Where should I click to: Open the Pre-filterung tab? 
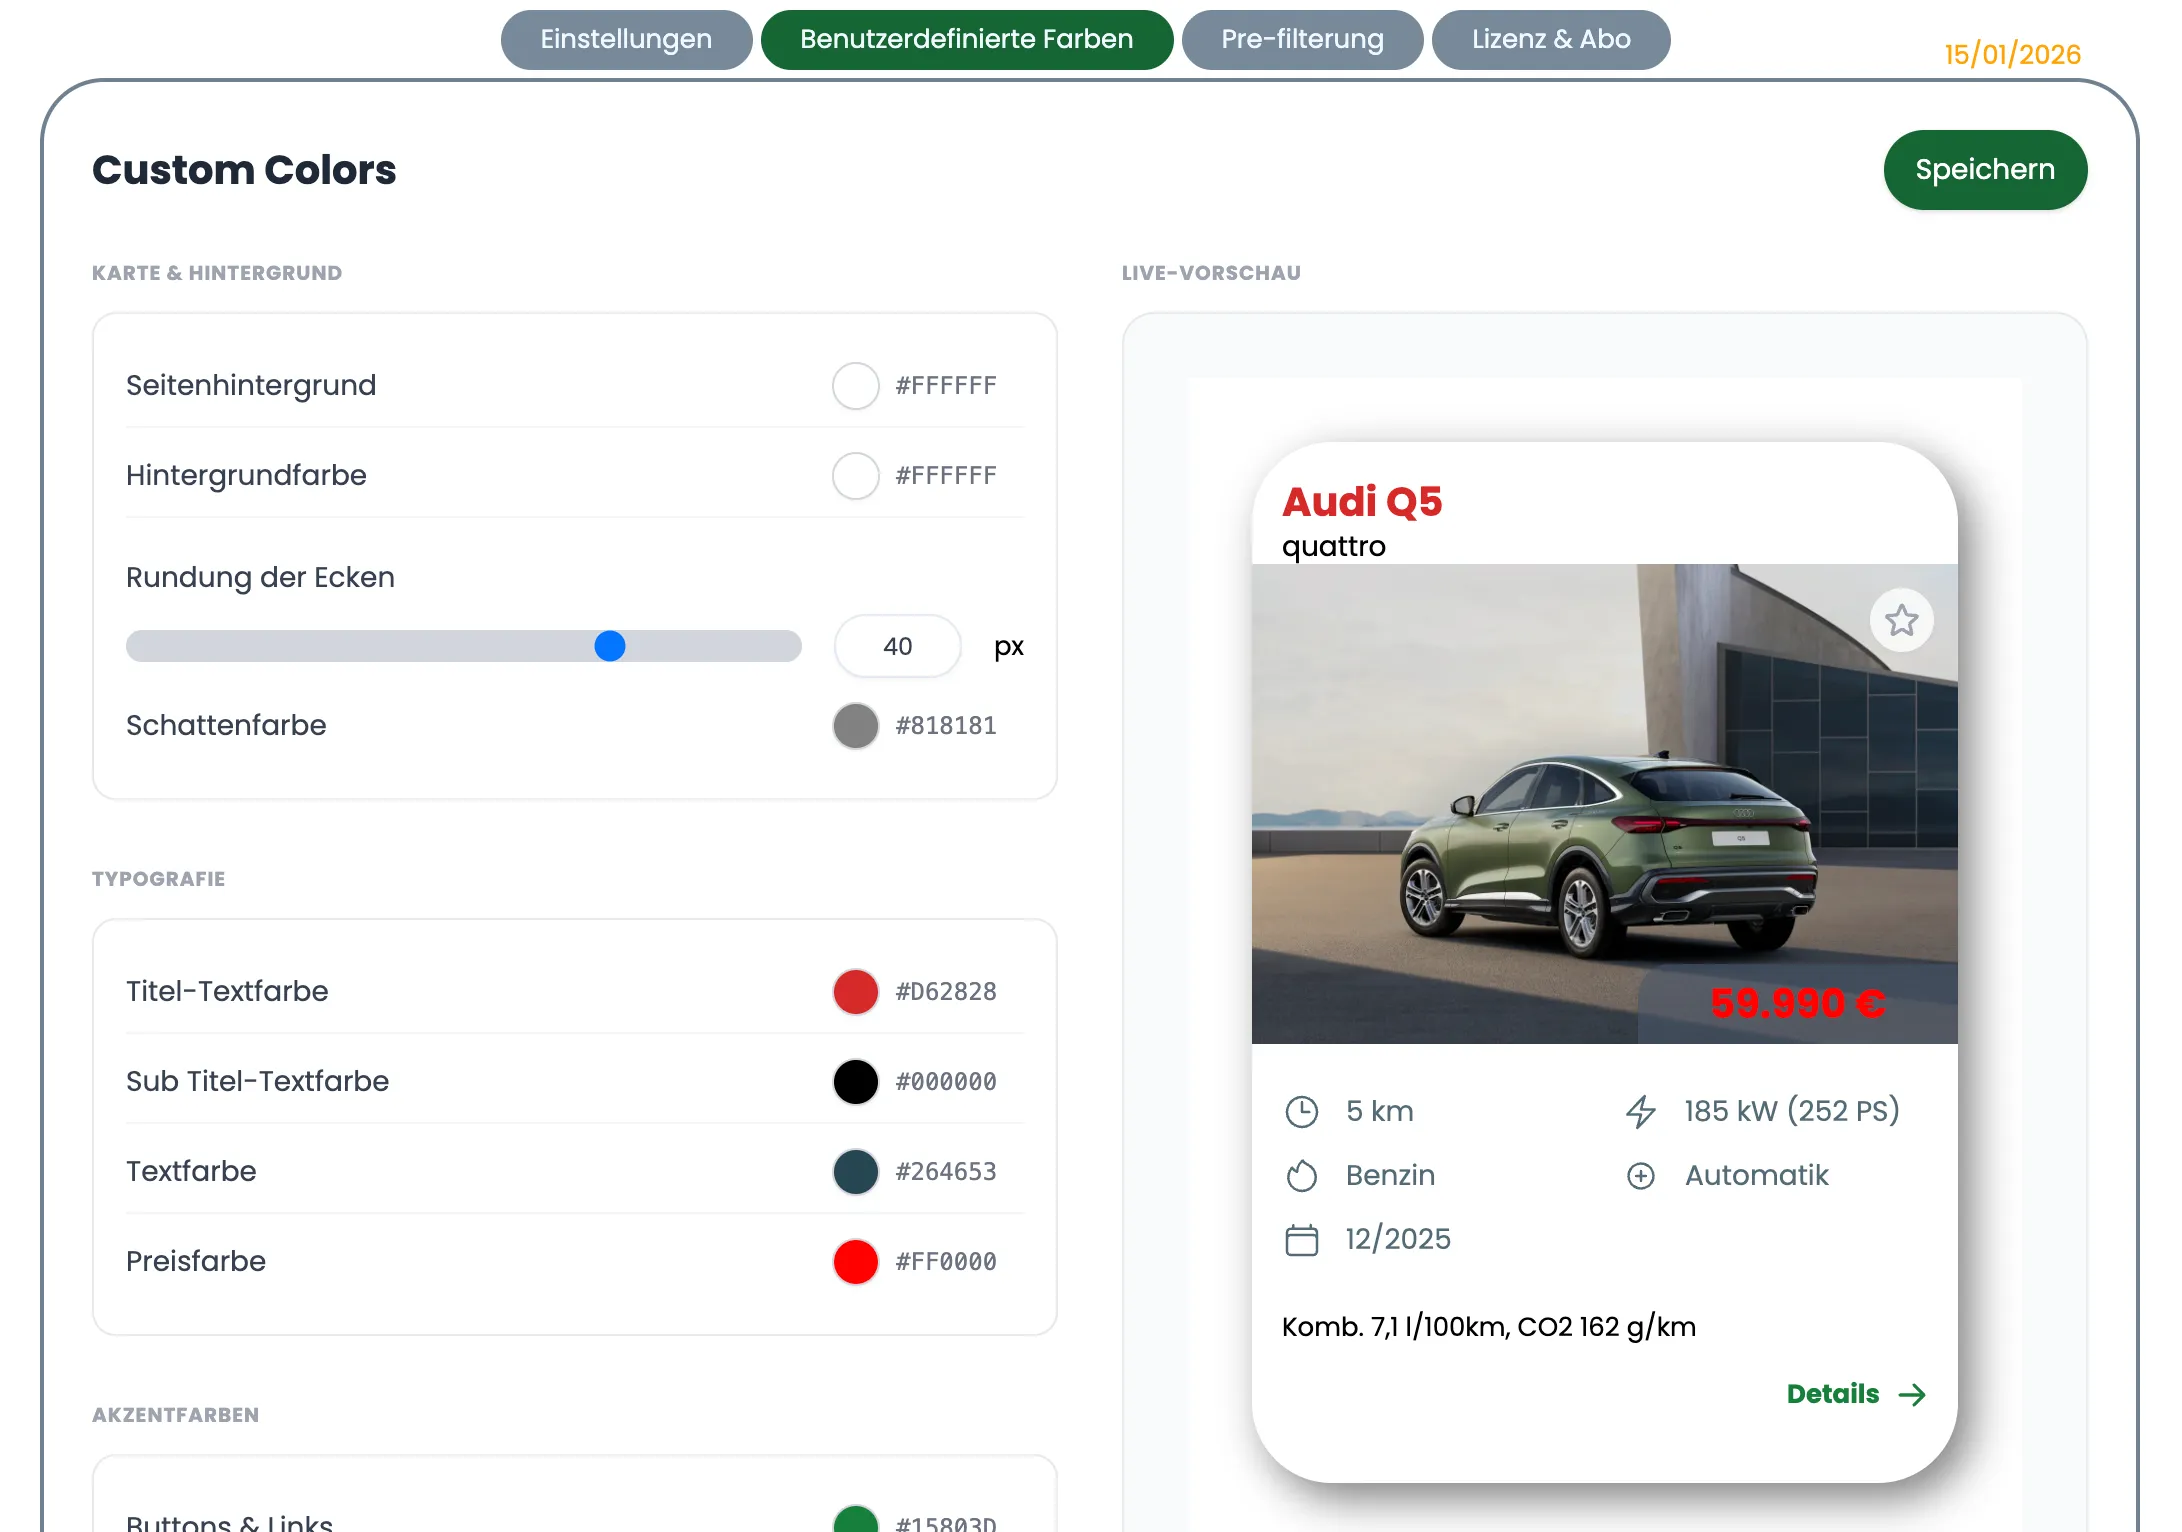[x=1302, y=40]
